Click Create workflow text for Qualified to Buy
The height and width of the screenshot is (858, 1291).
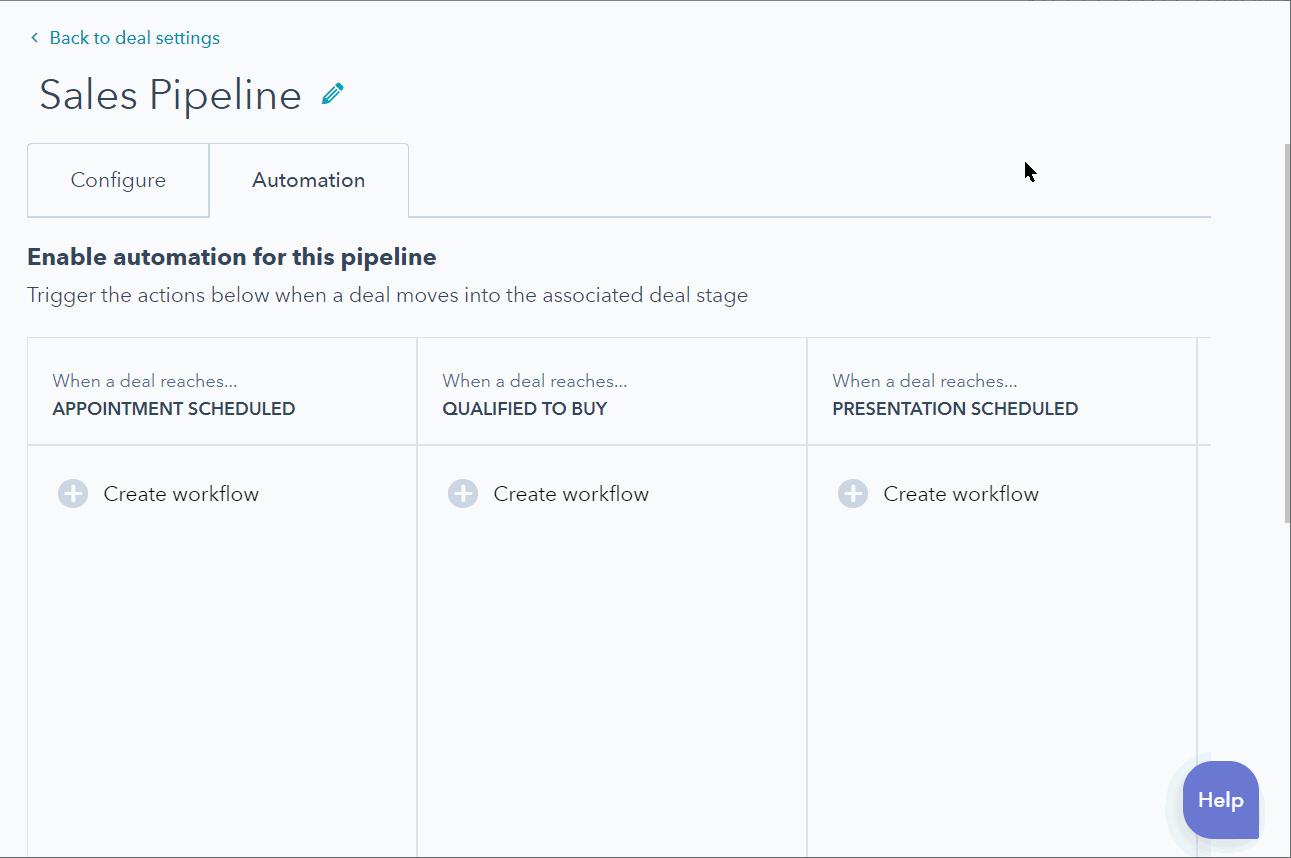[571, 494]
